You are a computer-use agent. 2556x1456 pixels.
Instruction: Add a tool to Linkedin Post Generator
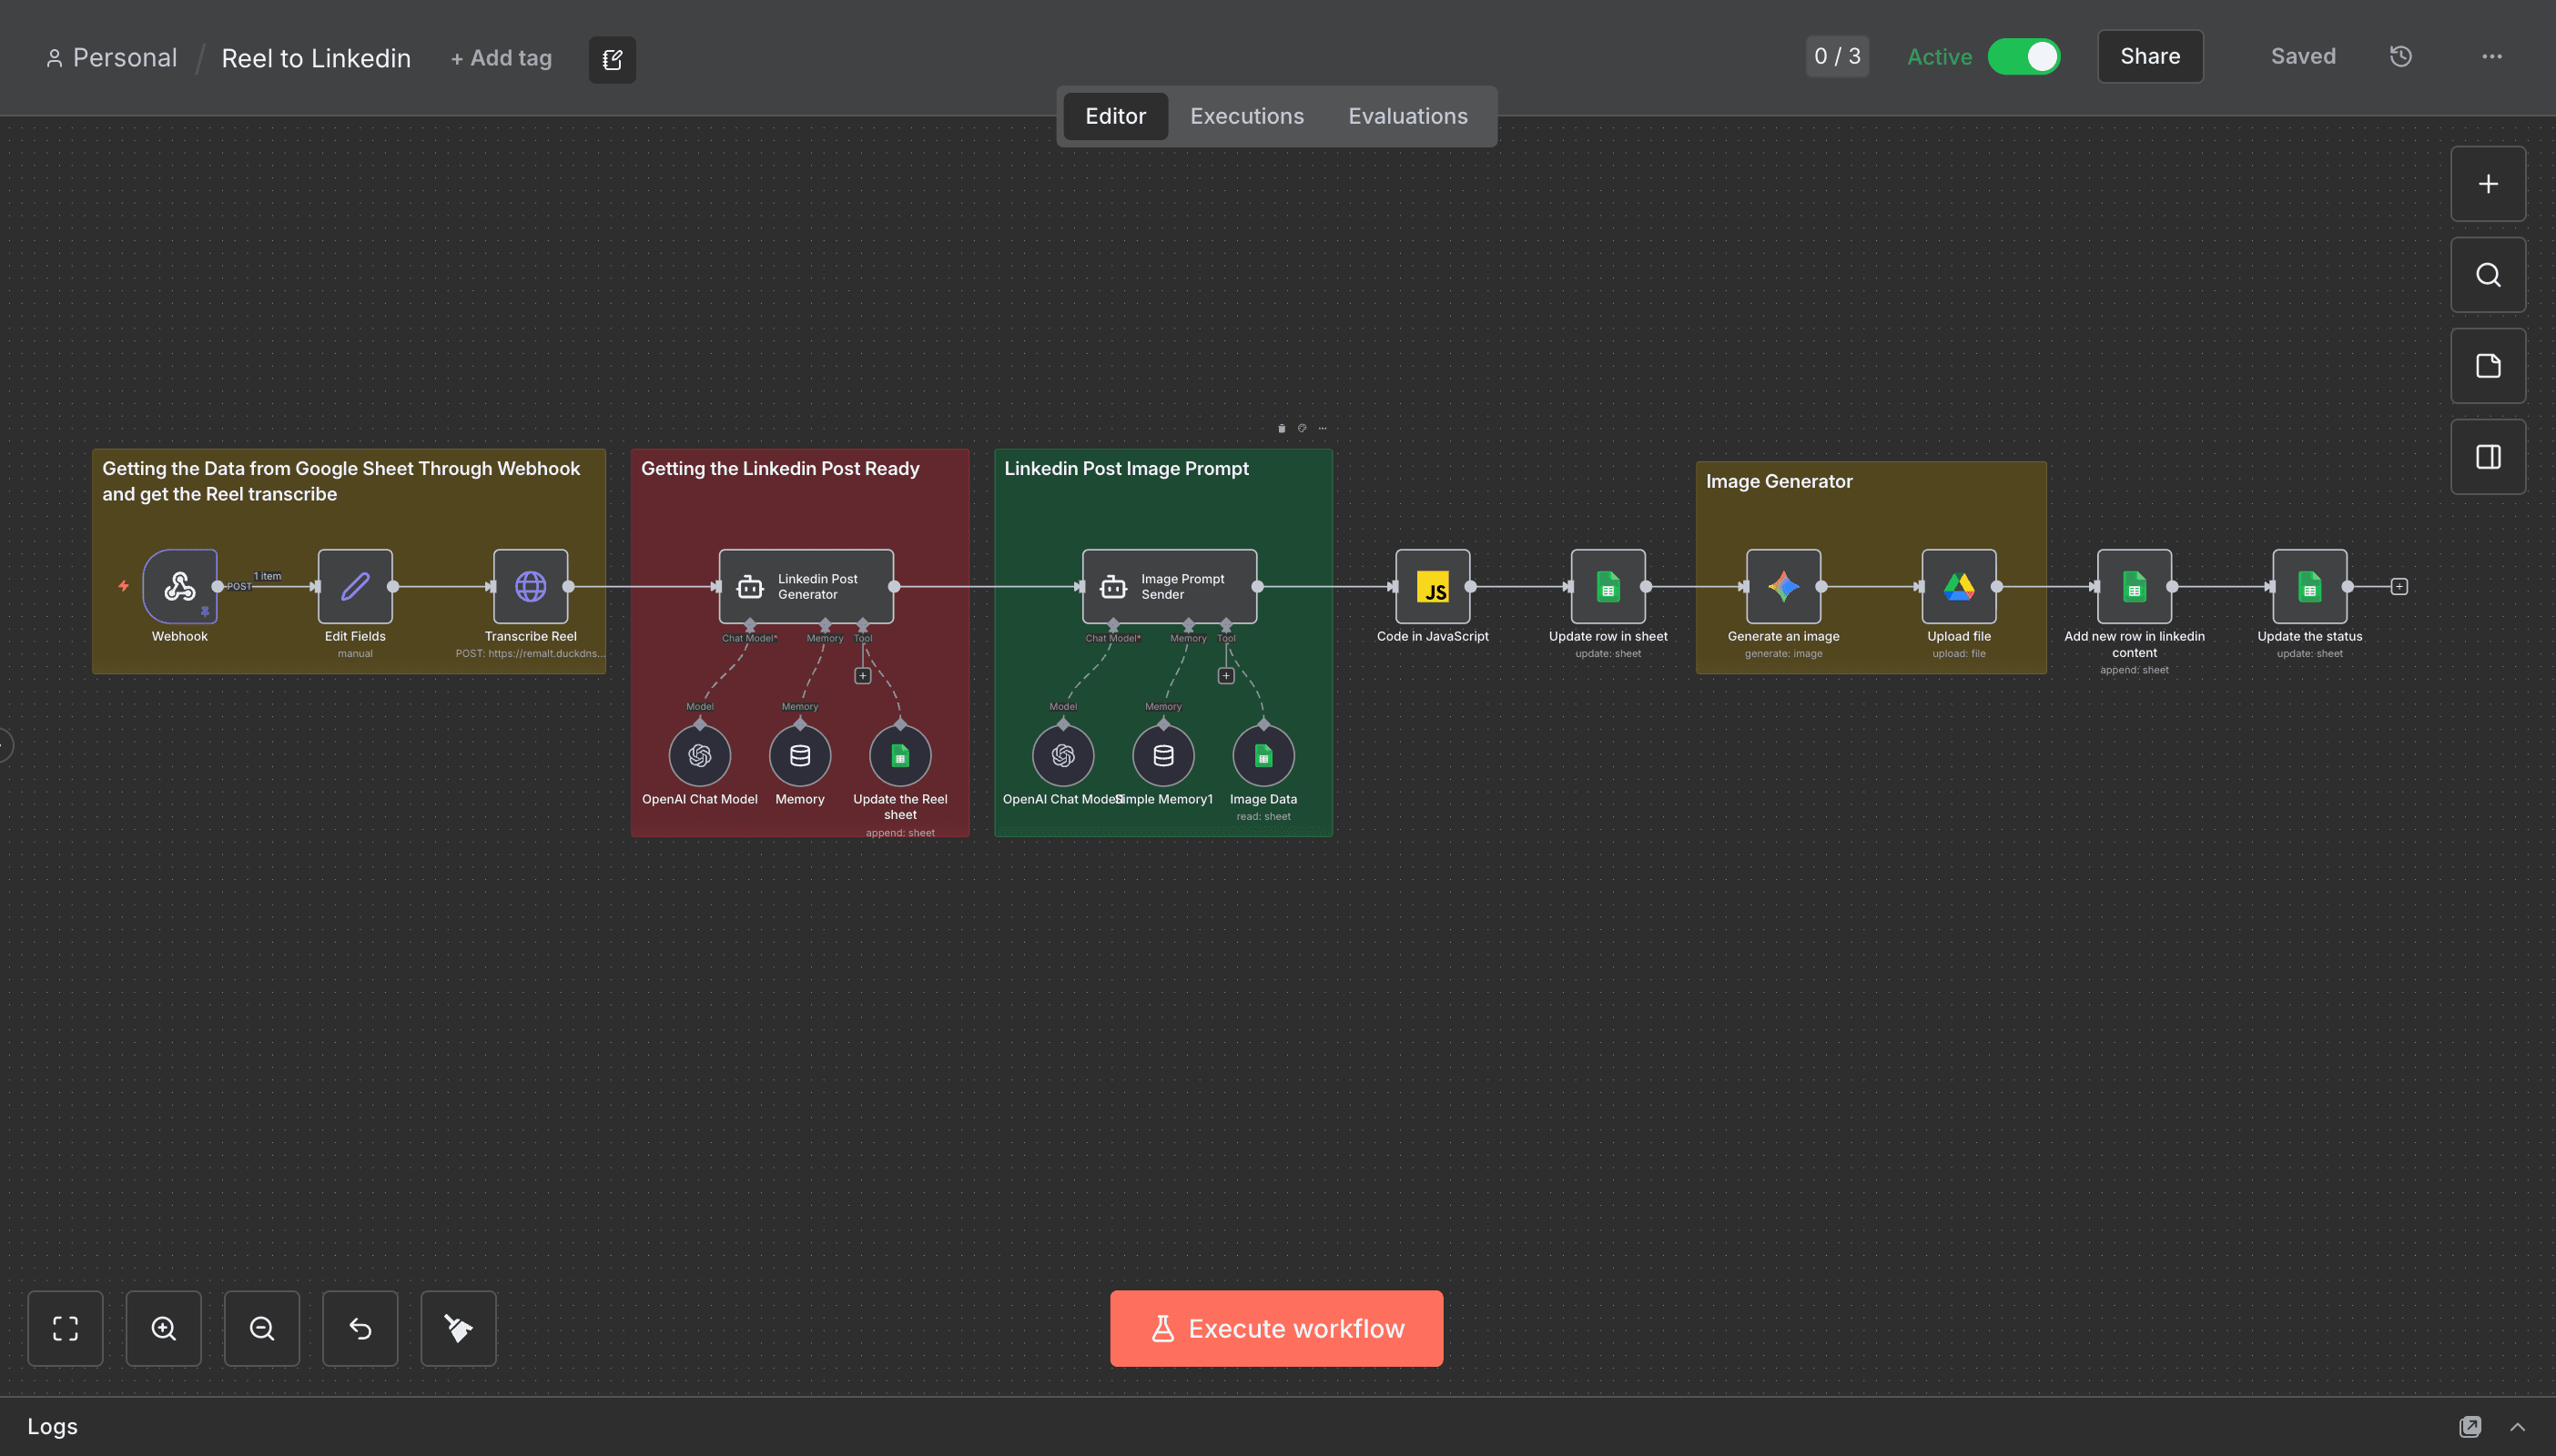click(x=862, y=676)
